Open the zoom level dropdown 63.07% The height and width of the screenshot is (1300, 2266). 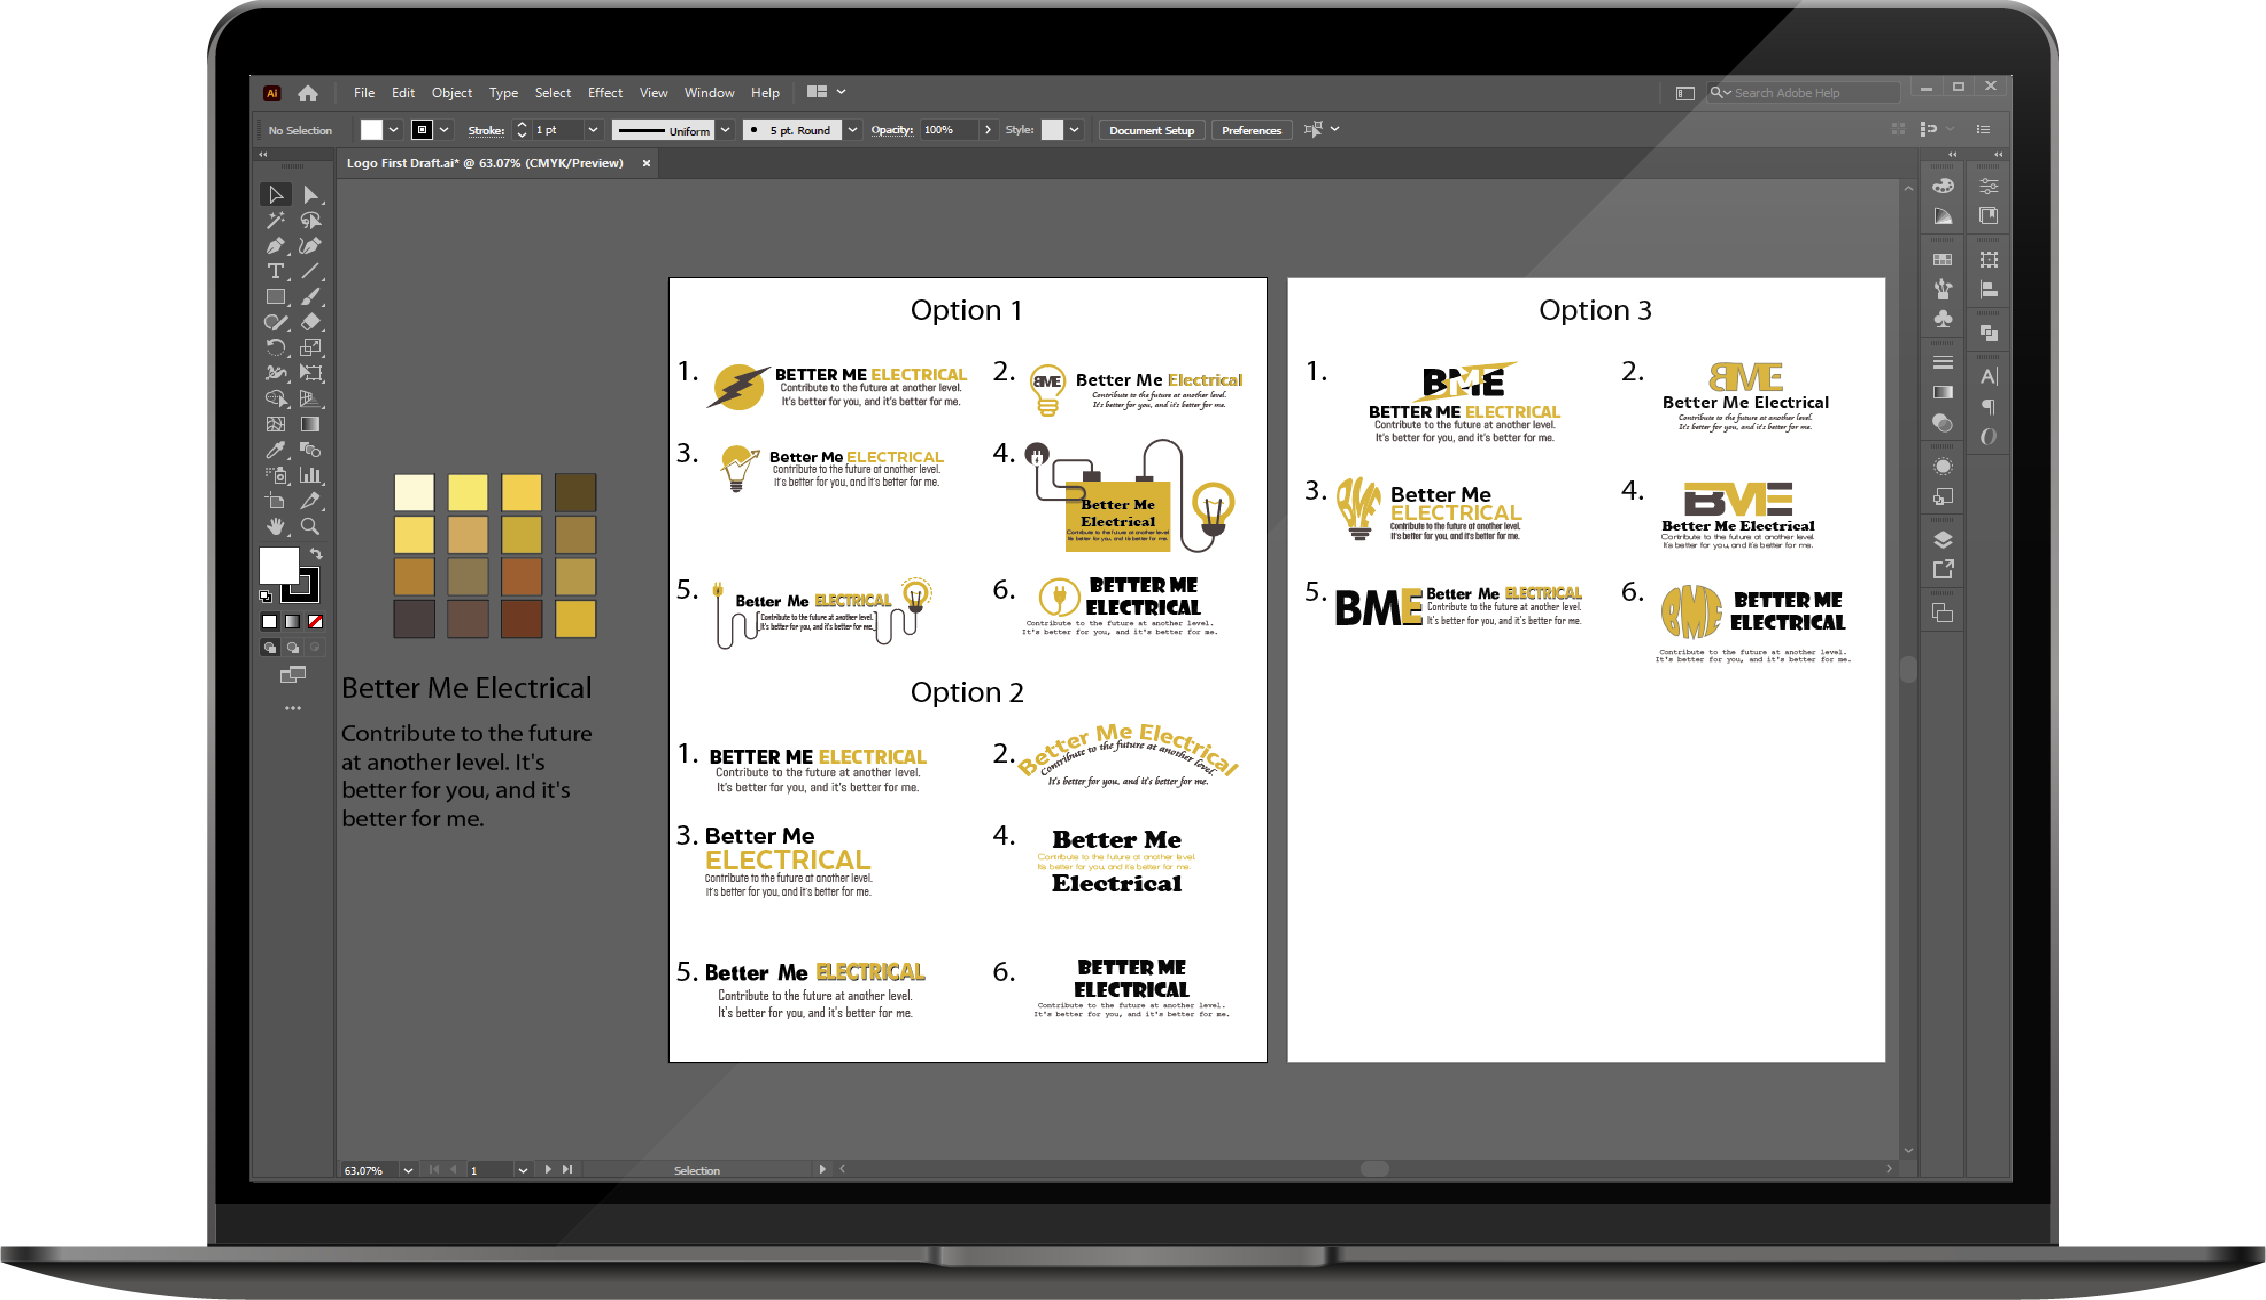(x=408, y=1170)
